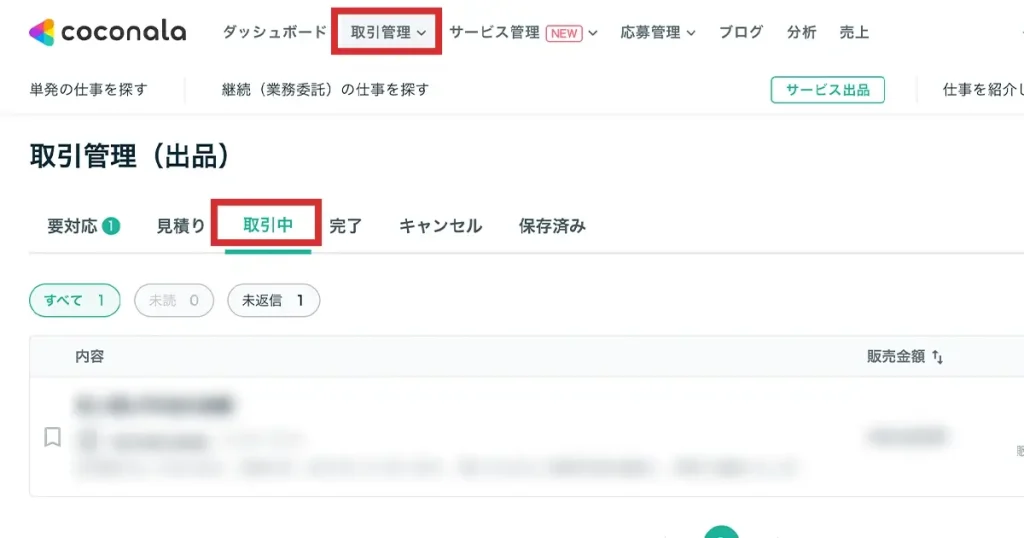Click the NEW badge beside サービス管理
Image resolution: width=1024 pixels, height=538 pixels.
564,33
